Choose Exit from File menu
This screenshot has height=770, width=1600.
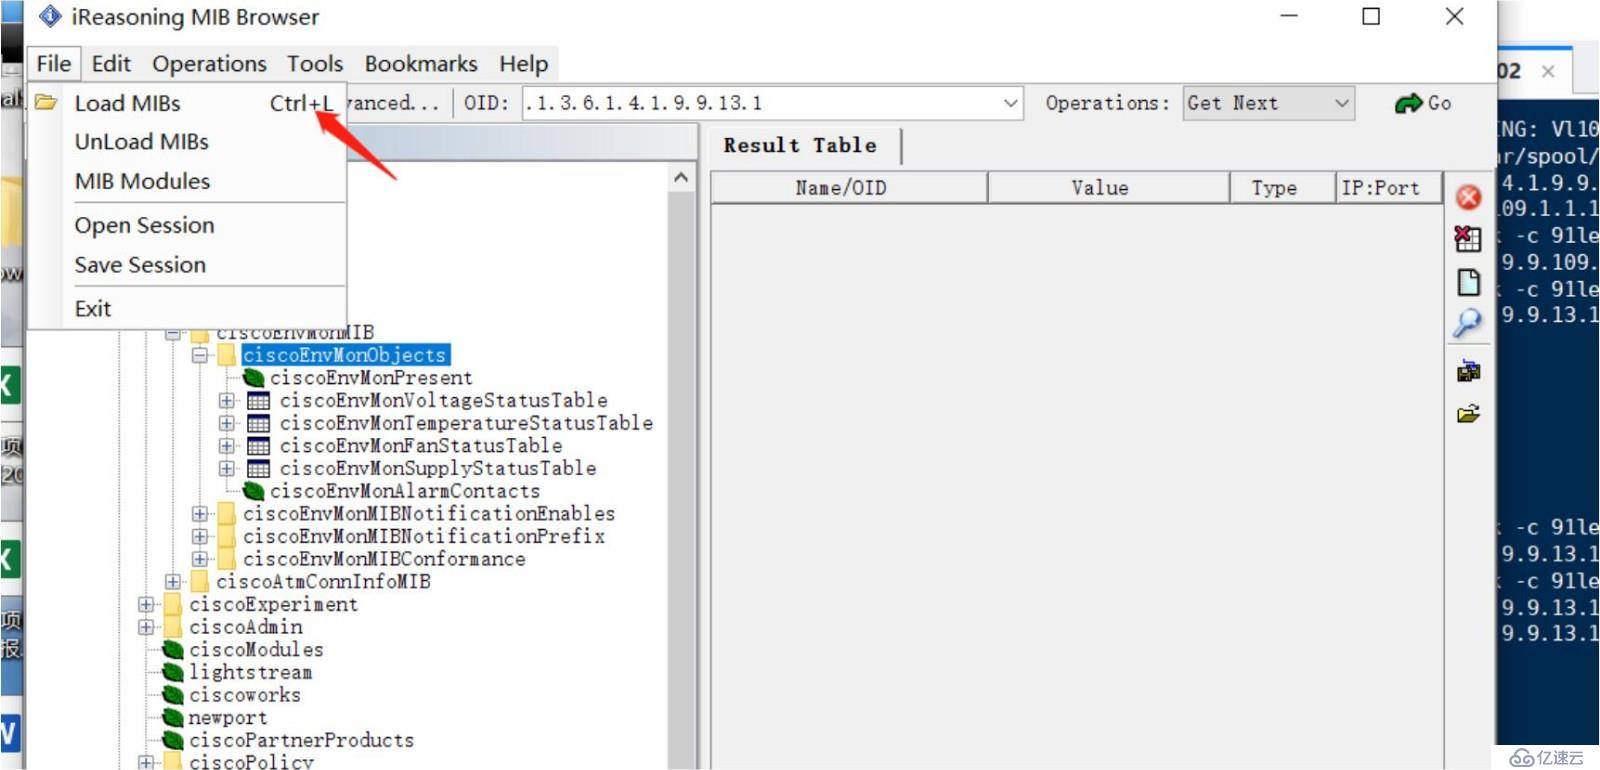[x=188, y=309]
